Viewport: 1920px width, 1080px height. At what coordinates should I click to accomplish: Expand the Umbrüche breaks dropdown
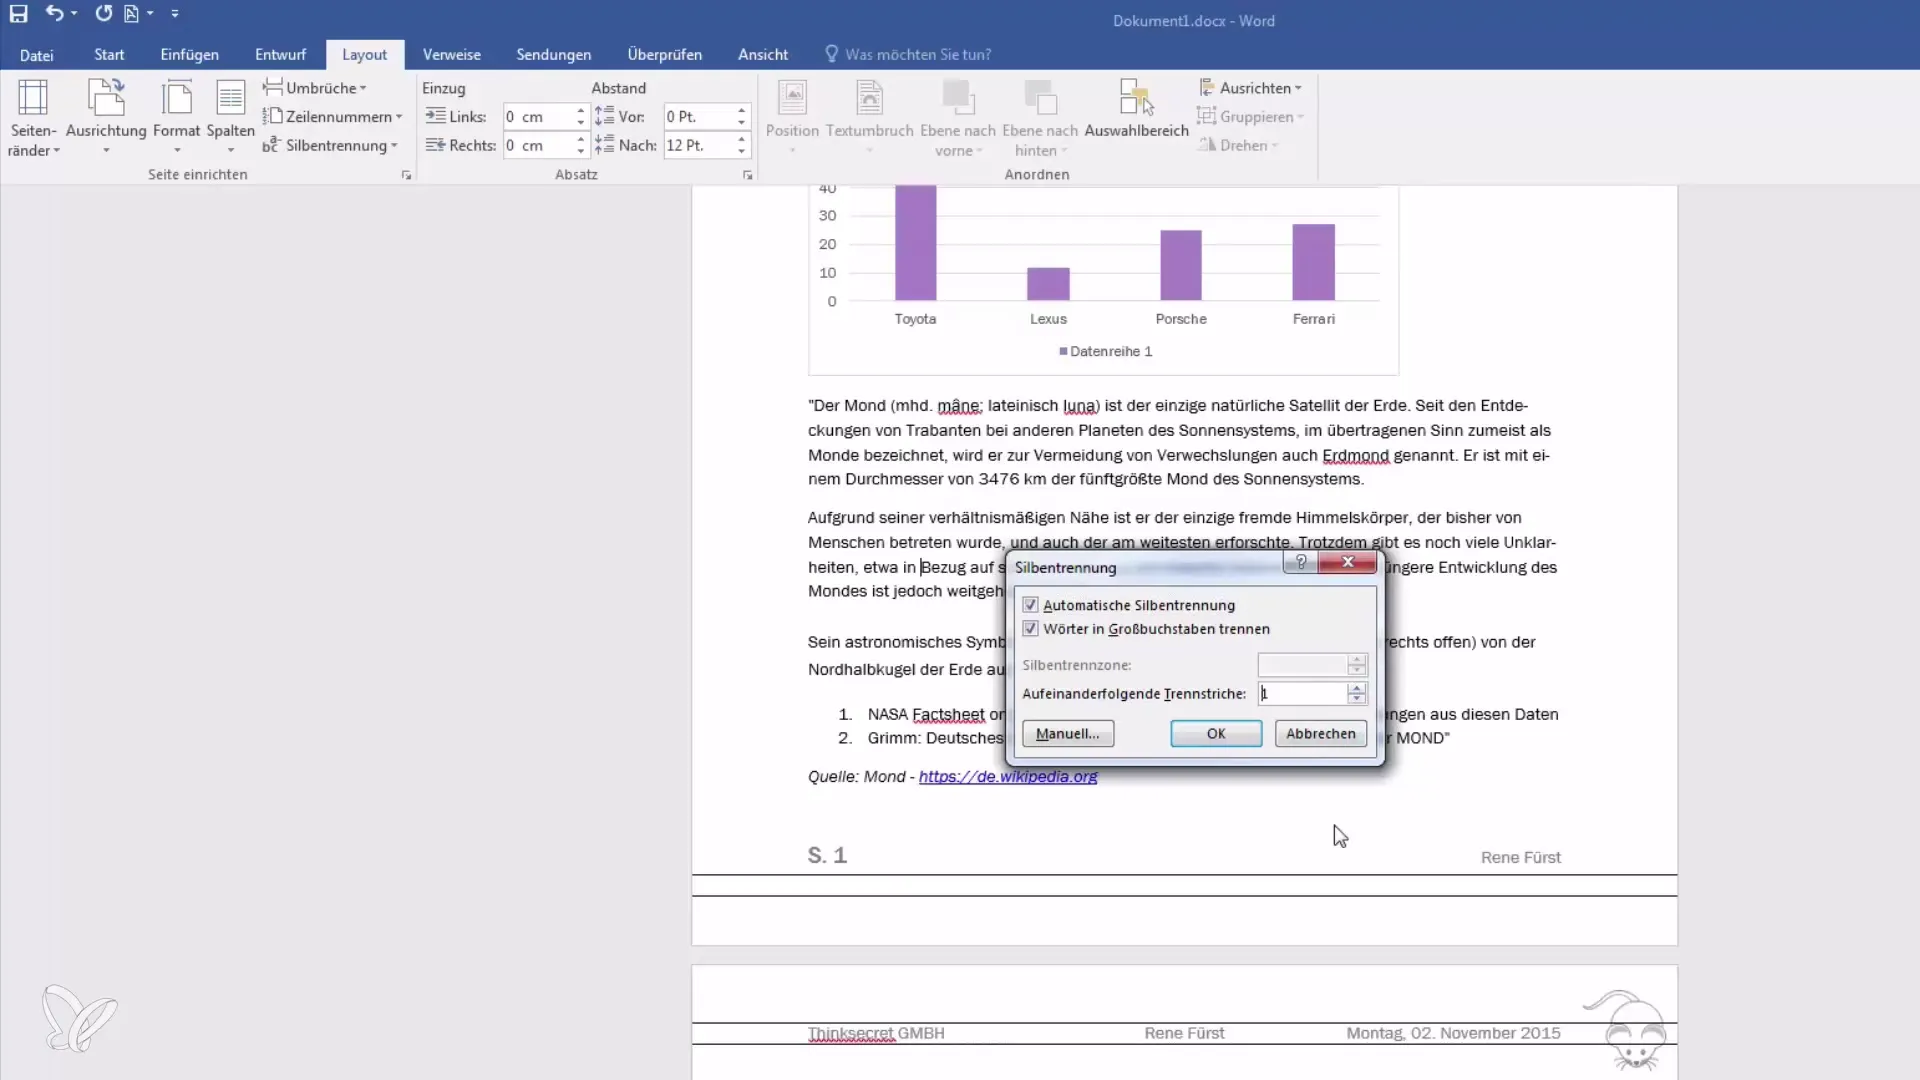pyautogui.click(x=315, y=88)
